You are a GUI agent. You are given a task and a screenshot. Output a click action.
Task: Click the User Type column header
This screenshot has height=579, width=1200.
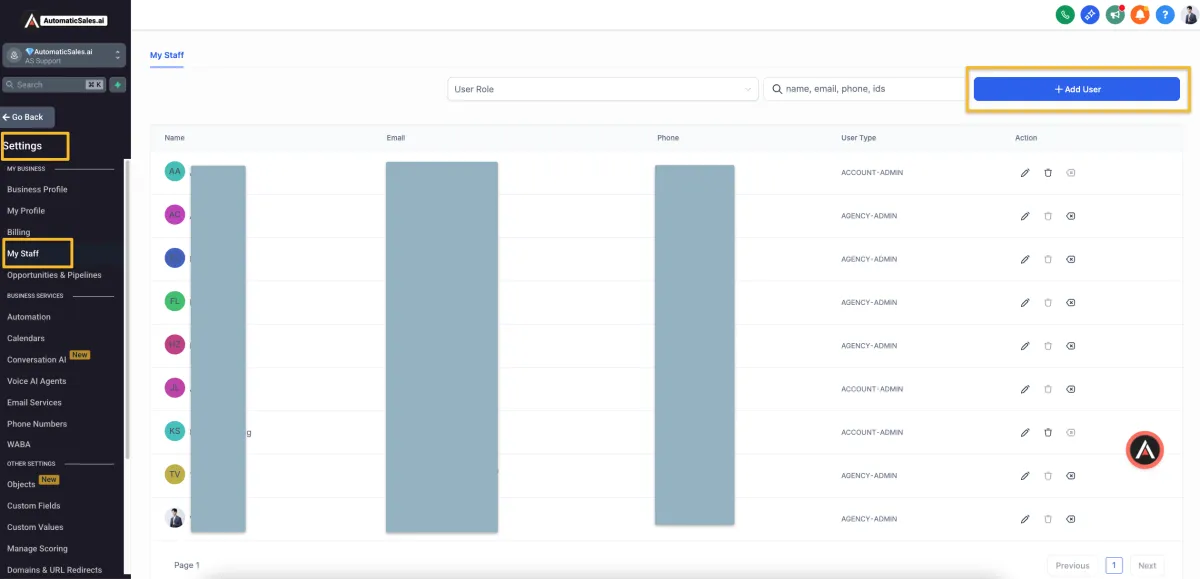click(858, 138)
